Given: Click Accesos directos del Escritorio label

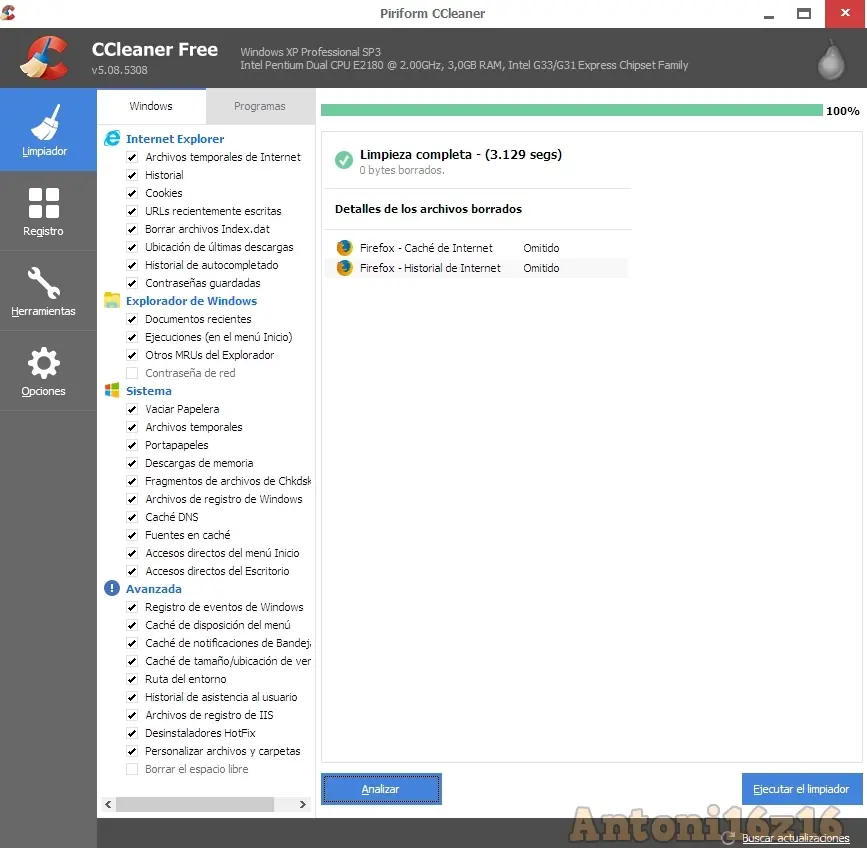Looking at the screenshot, I should pyautogui.click(x=217, y=570).
